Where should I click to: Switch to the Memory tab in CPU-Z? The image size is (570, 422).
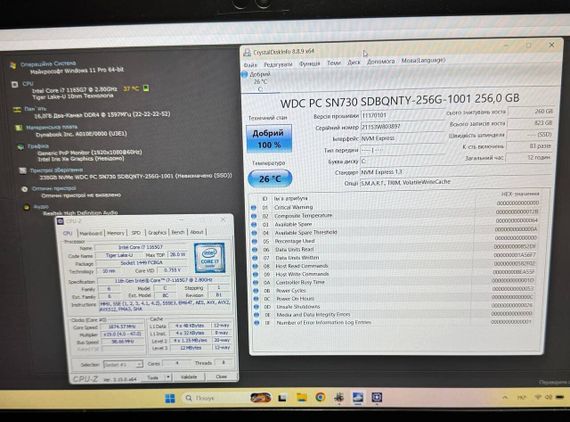pos(116,233)
